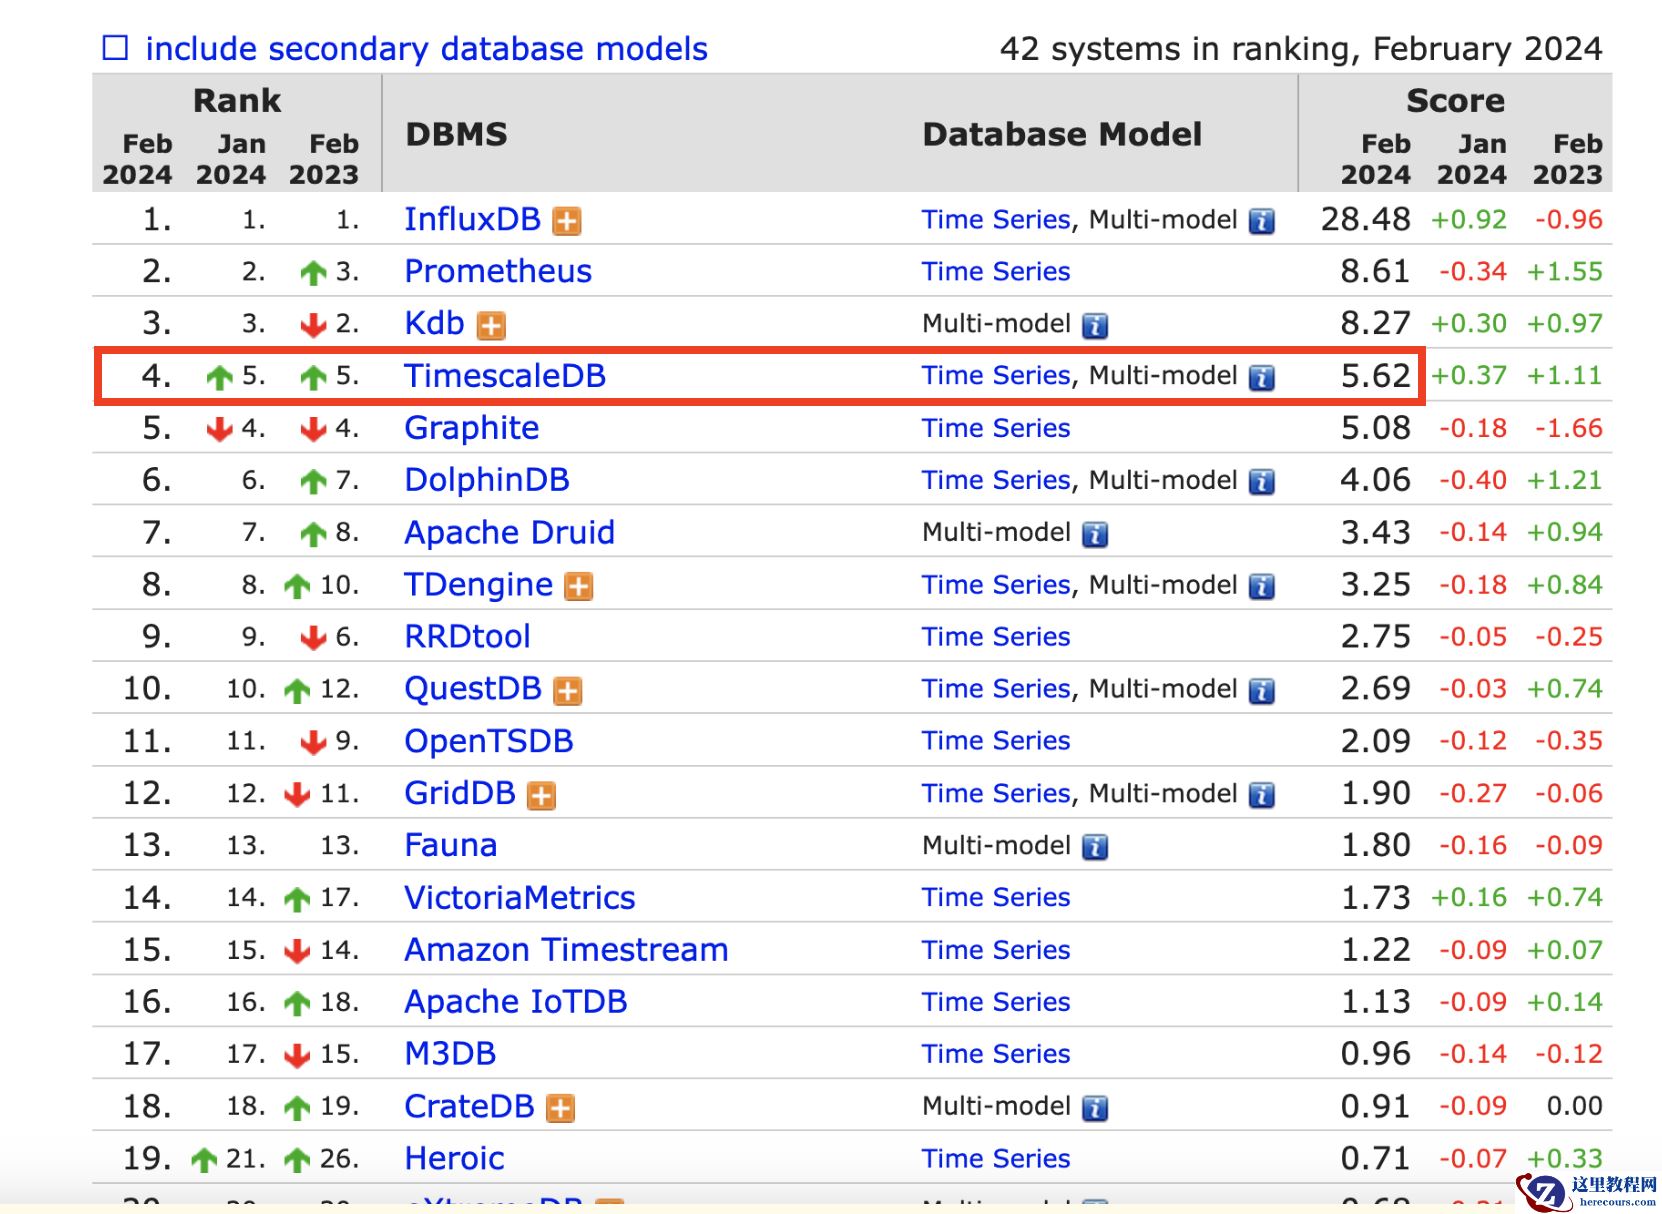Open the TimescaleDB DBMS link
Screen dimensions: 1662x1214
click(505, 375)
